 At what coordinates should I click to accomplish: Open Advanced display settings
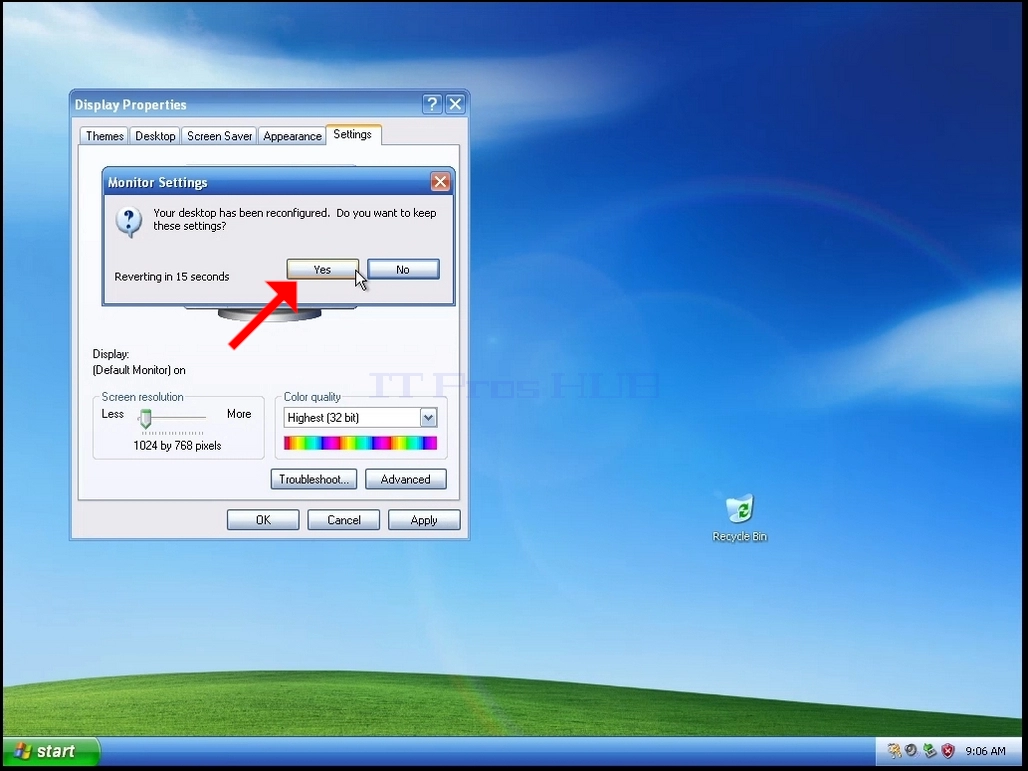[406, 479]
